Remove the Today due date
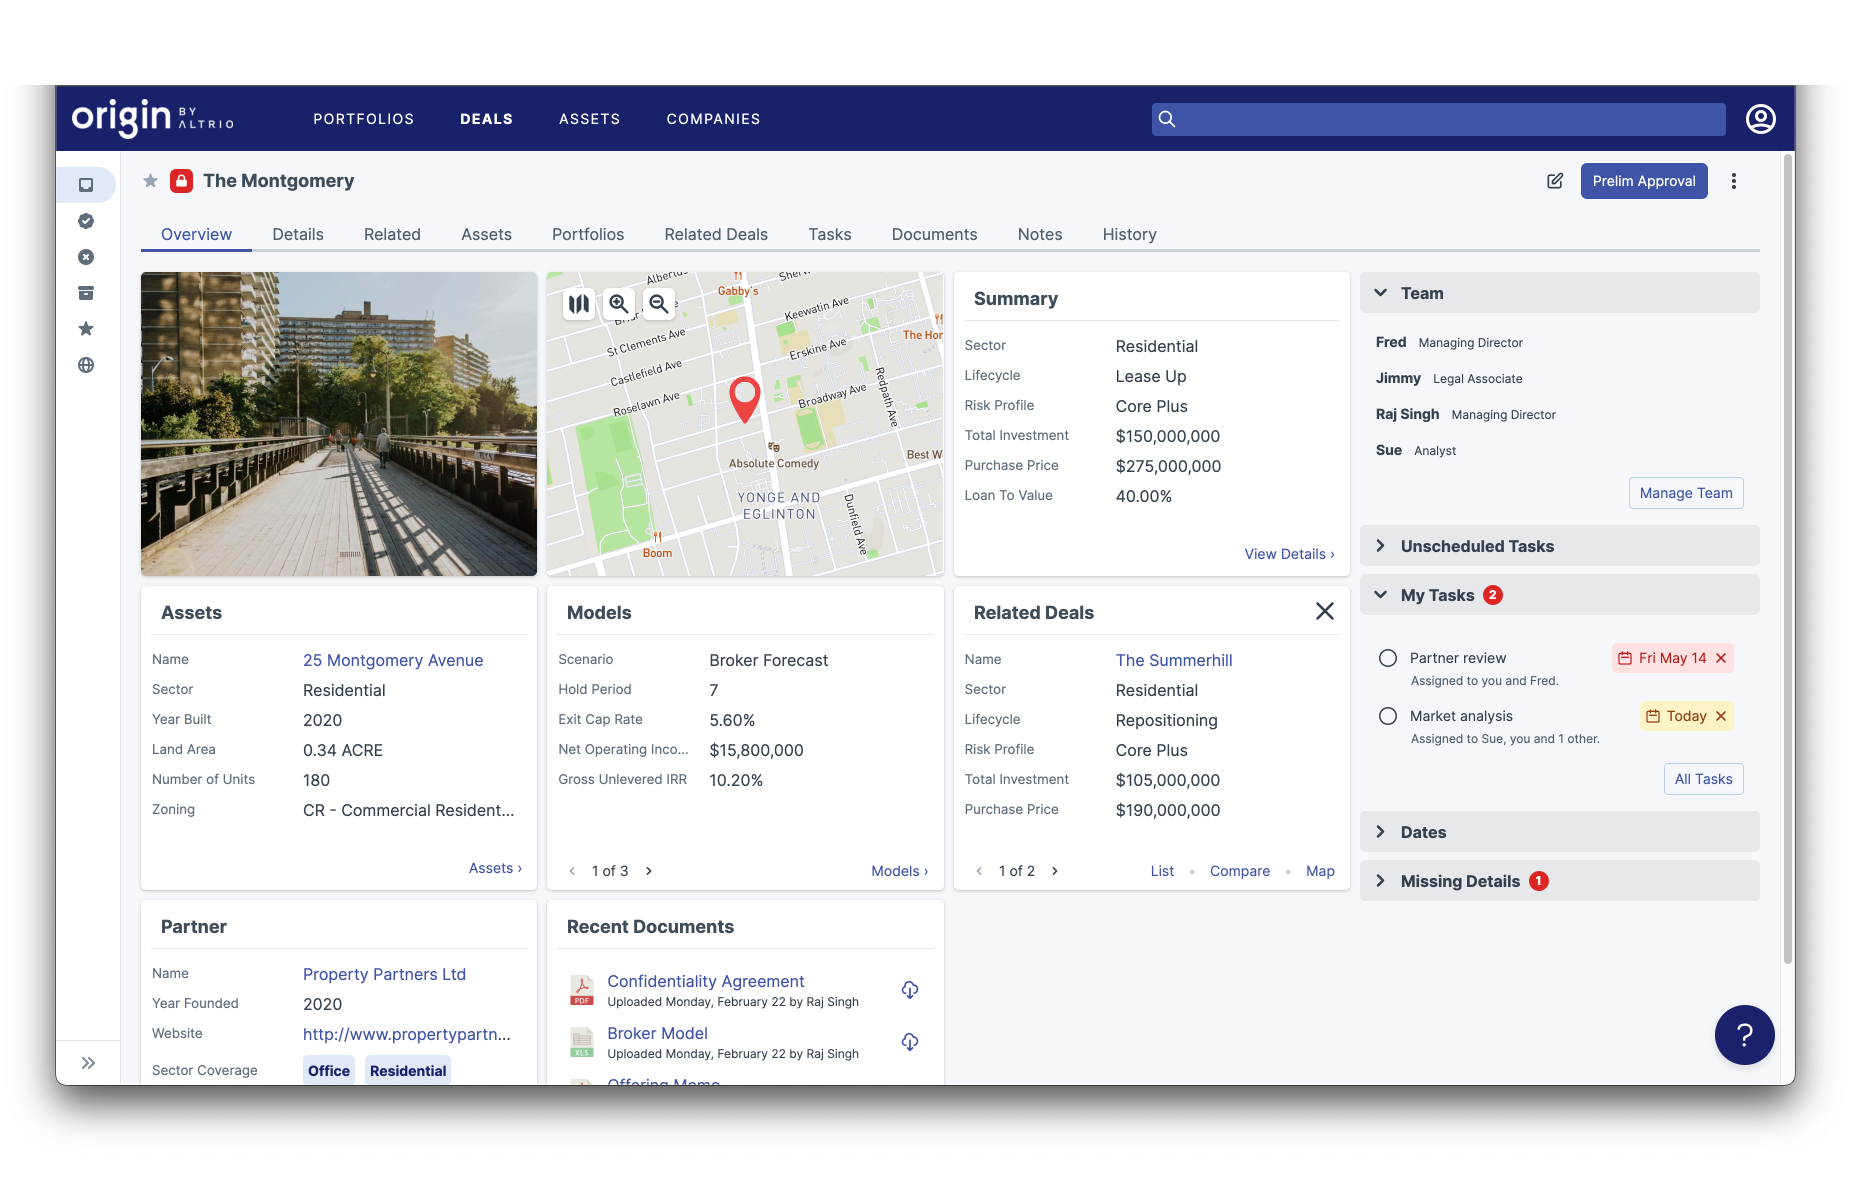Image resolution: width=1851 pixels, height=1189 pixels. [x=1721, y=716]
